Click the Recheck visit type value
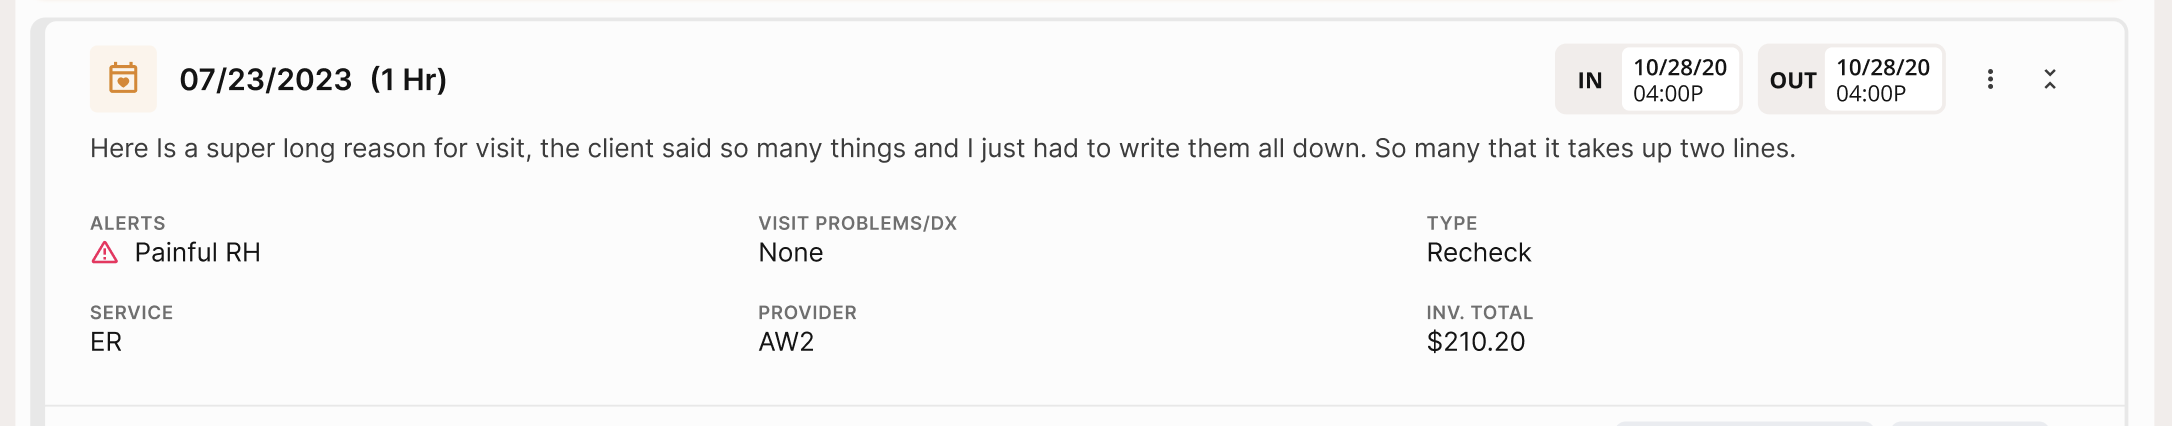The width and height of the screenshot is (2172, 426). [1478, 253]
